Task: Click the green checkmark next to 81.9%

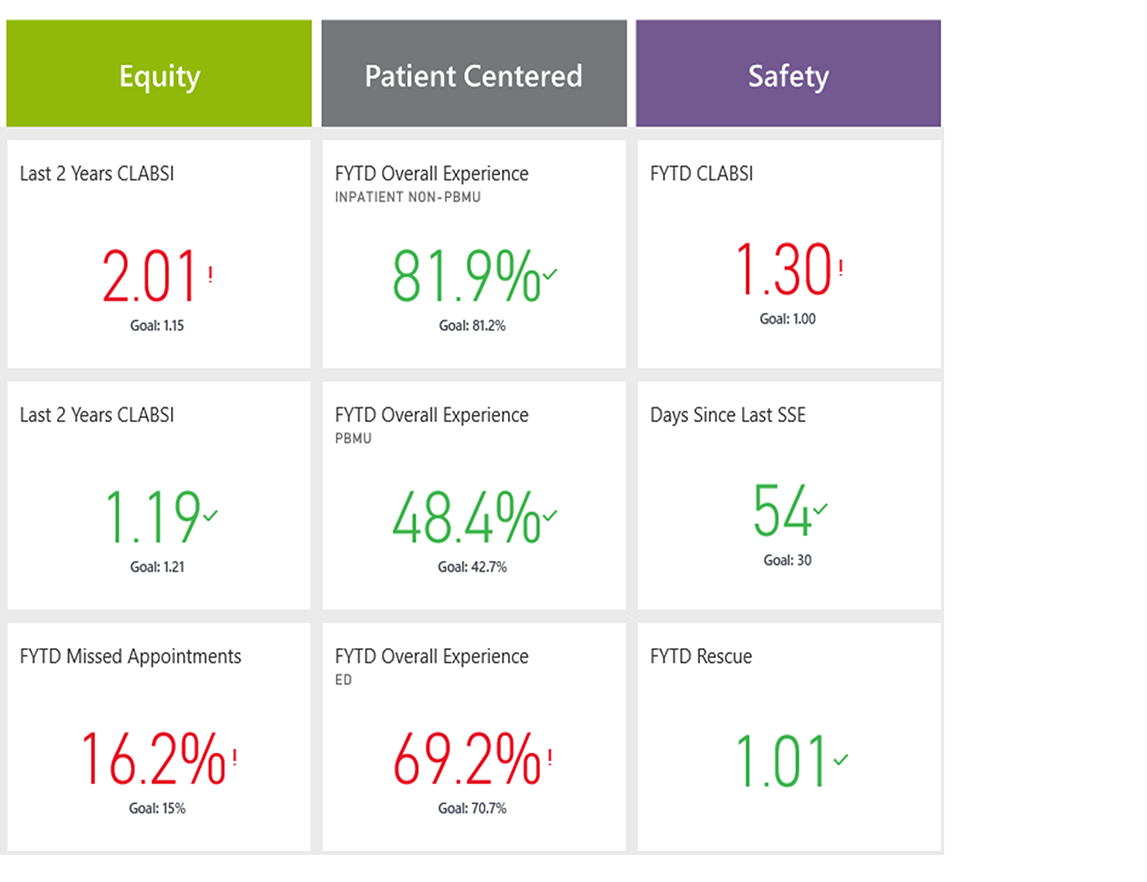Action: 550,274
